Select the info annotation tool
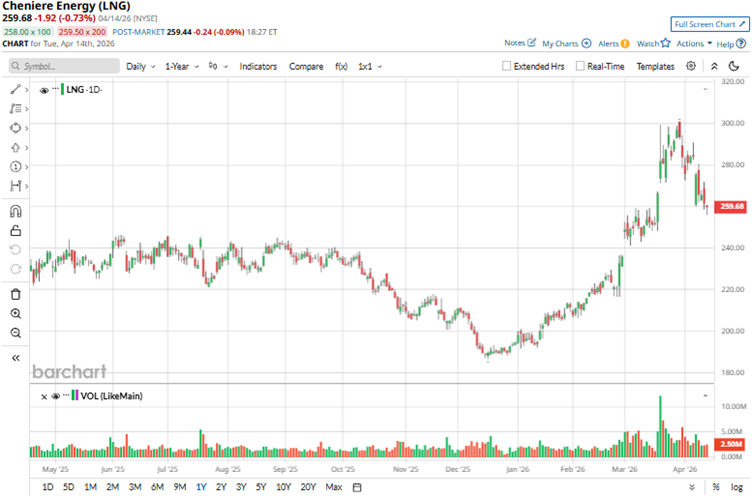Image resolution: width=752 pixels, height=496 pixels. (15, 166)
